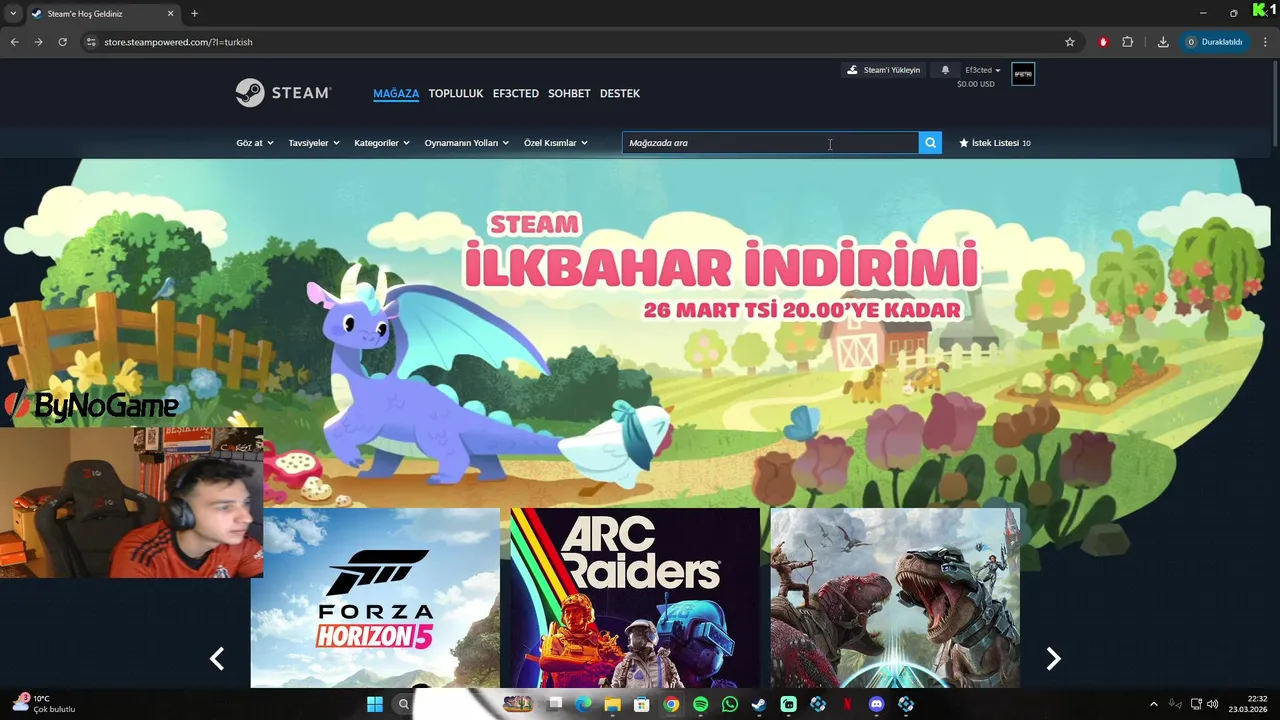Open the dinosaur game card thumbnail
Viewport: 1280px width, 720px height.
pos(895,598)
